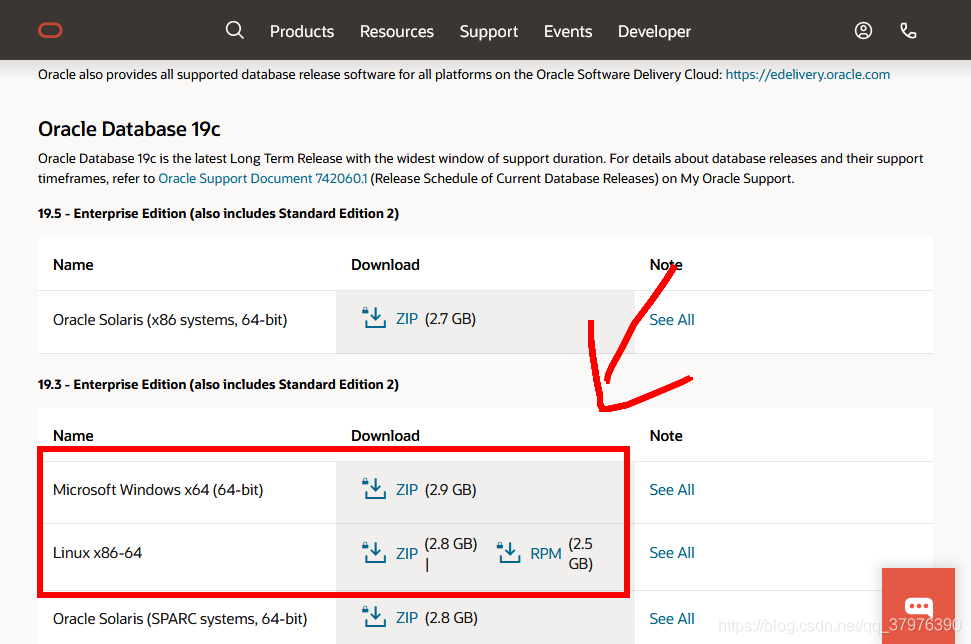This screenshot has width=971, height=644.
Task: Click ZIP link for Oracle Solaris SPARC systems
Action: (407, 618)
